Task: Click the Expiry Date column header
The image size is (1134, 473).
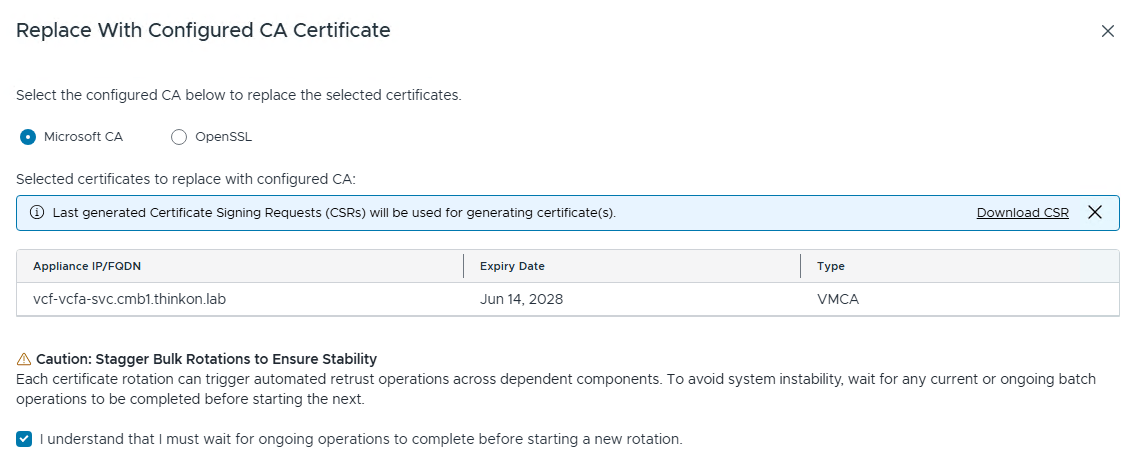Action: tap(512, 266)
